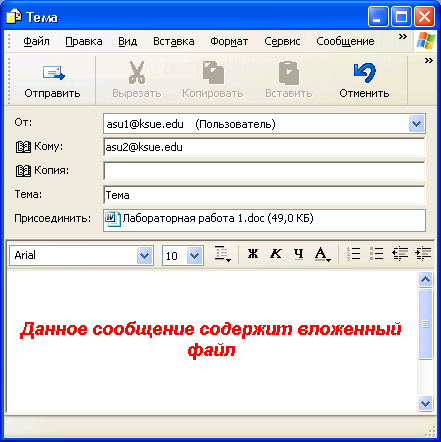
Task: Apply numbered list formatting
Action: (353, 254)
